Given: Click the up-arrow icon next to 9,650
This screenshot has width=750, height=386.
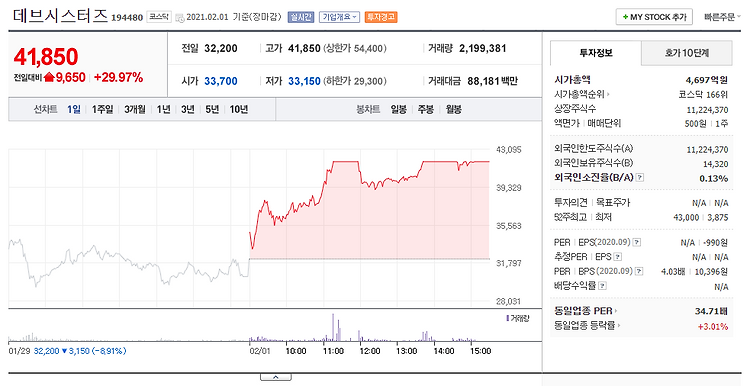Looking at the screenshot, I should [49, 77].
